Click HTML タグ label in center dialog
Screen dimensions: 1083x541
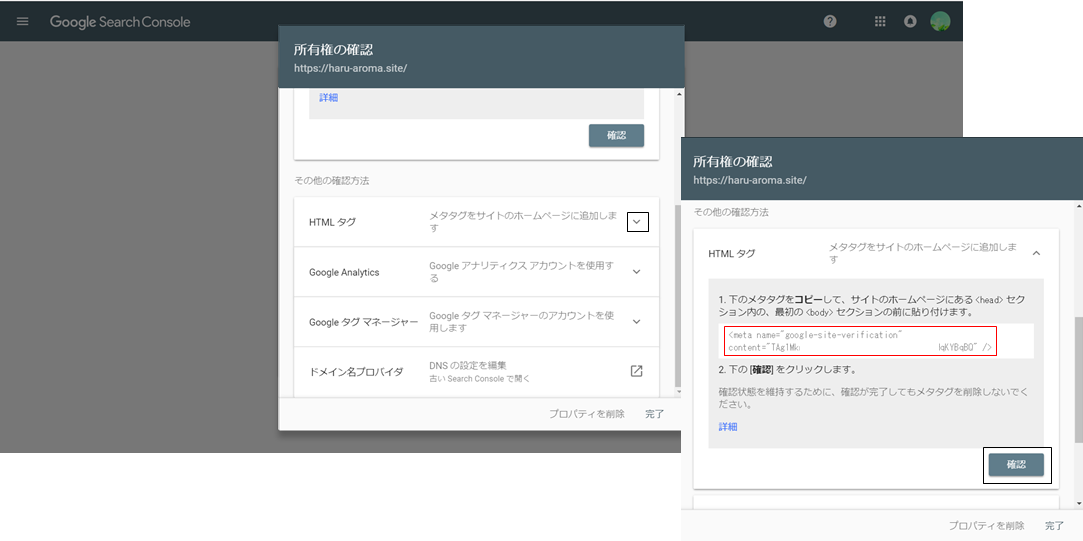tap(332, 222)
